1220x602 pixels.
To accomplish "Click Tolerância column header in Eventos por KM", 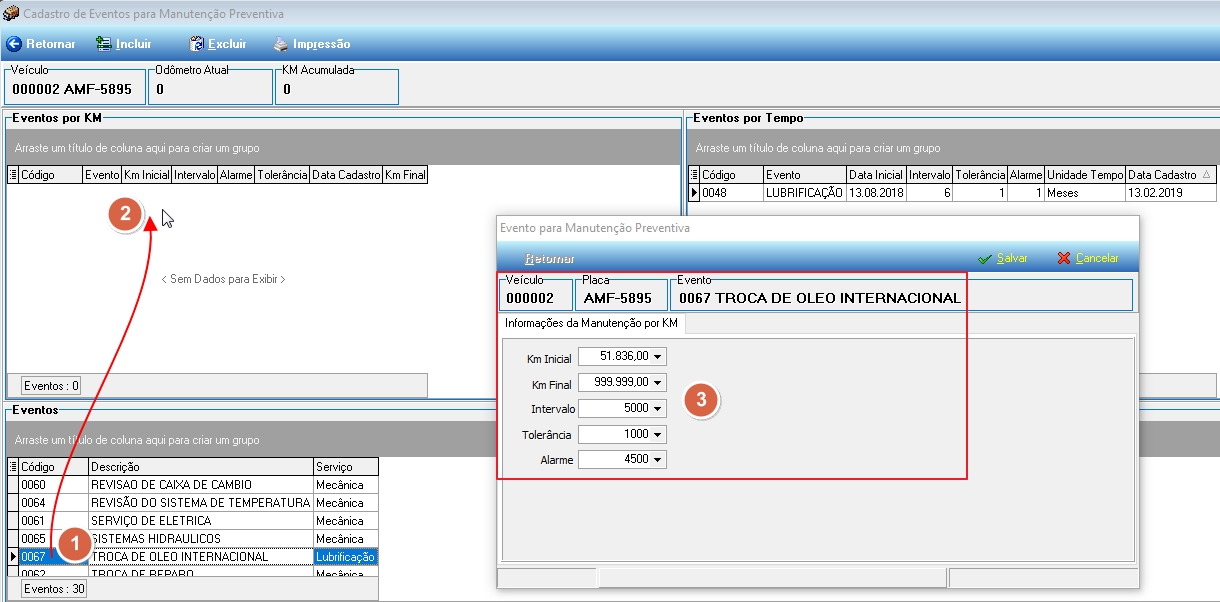I will tap(282, 175).
